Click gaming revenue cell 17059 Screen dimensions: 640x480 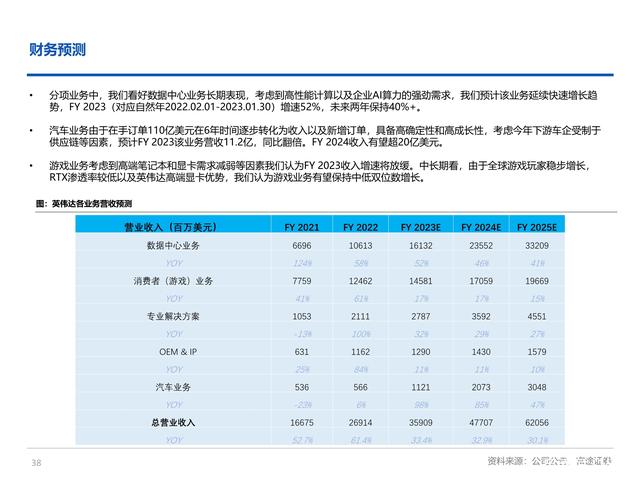point(481,281)
